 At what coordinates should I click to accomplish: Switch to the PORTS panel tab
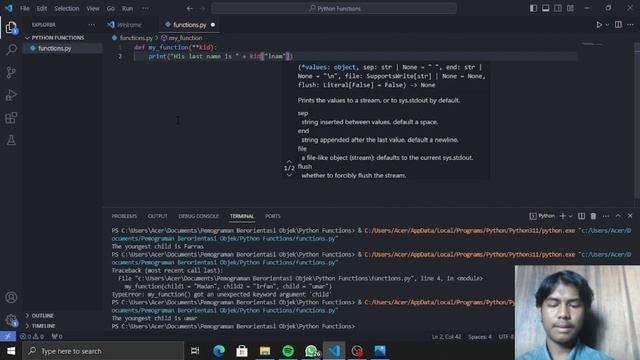click(273, 216)
